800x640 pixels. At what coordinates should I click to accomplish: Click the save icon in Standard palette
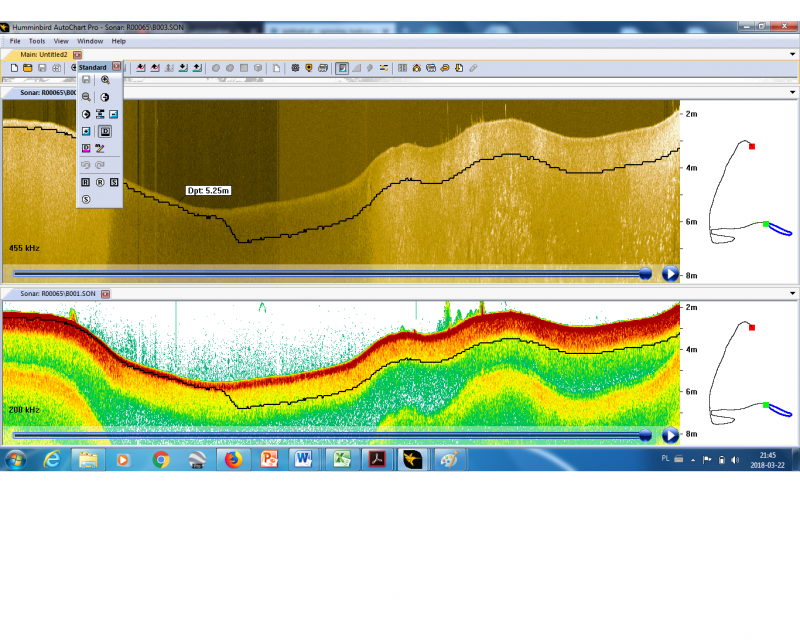[86, 80]
